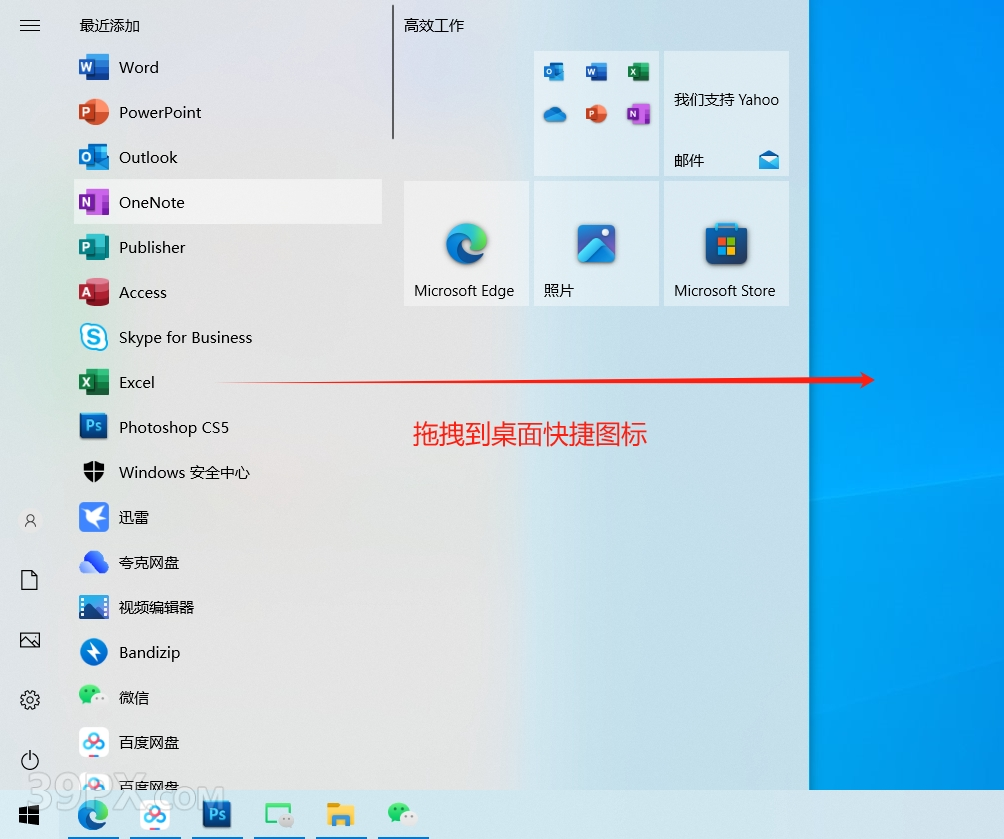Click Excel icon in the Office tile folder

(638, 72)
